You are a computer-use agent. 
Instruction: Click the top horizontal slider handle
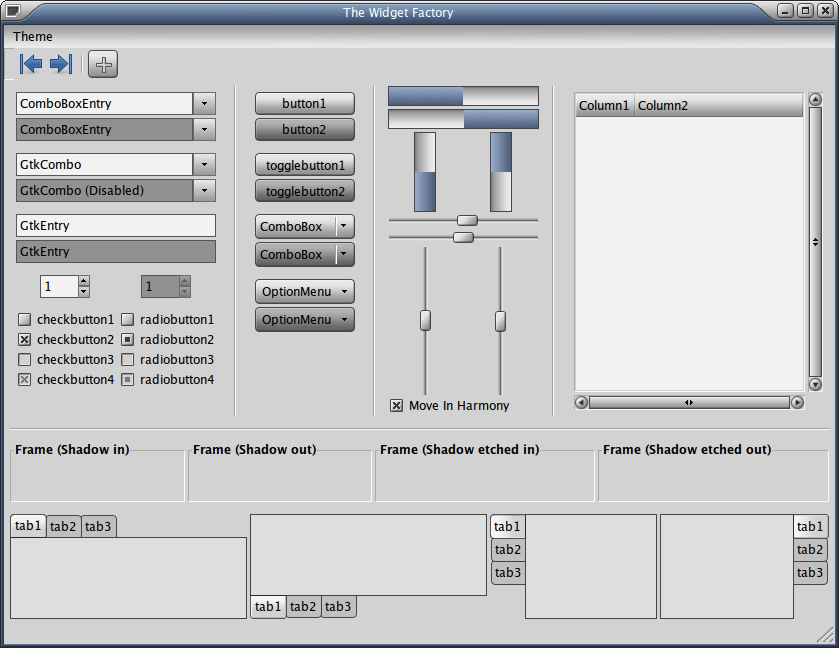coord(467,220)
